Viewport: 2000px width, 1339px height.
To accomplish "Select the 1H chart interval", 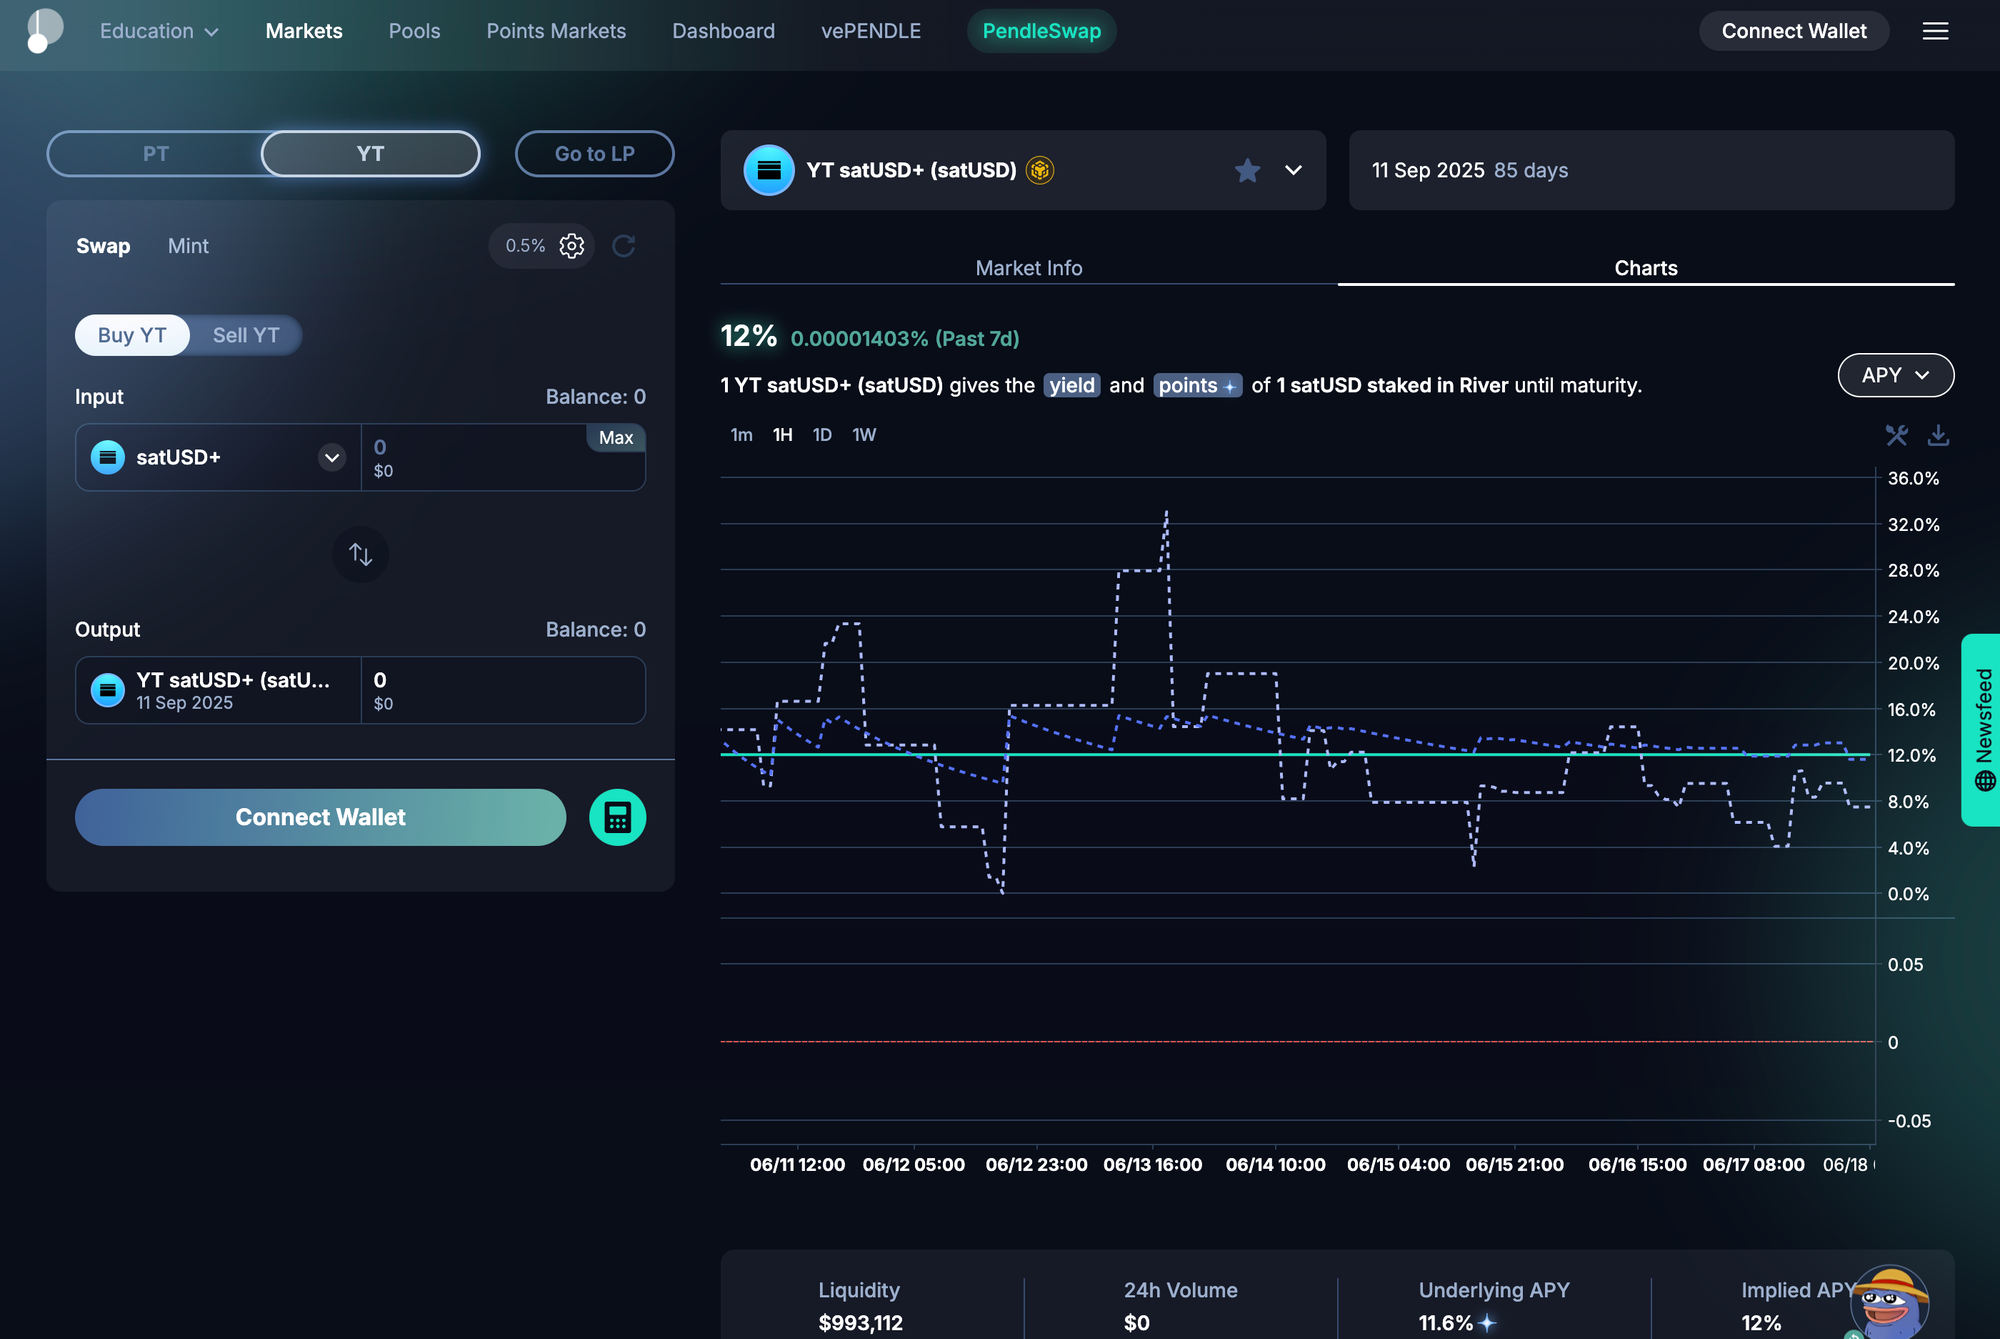I will pyautogui.click(x=782, y=435).
